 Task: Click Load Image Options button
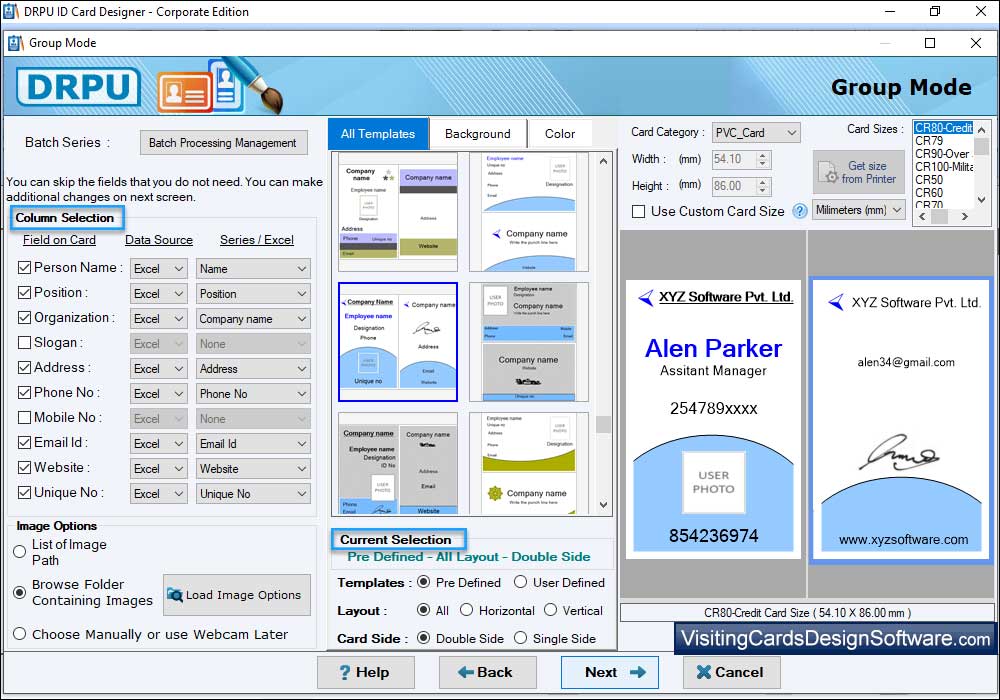pos(237,595)
